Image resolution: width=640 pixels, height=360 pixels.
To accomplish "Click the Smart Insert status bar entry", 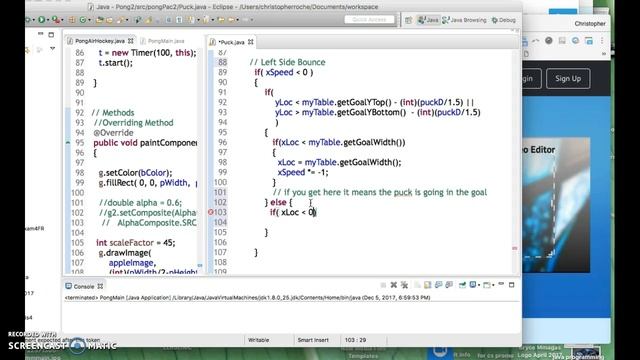I will coord(313,340).
